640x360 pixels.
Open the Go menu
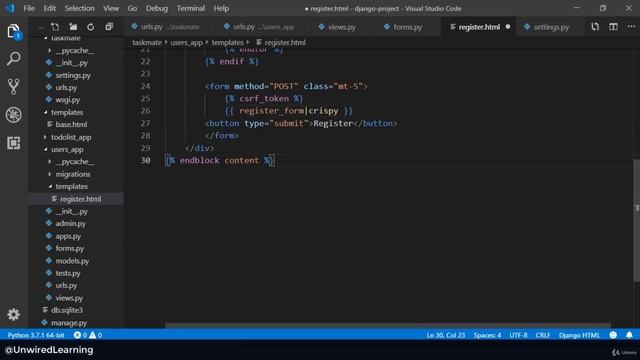(132, 8)
